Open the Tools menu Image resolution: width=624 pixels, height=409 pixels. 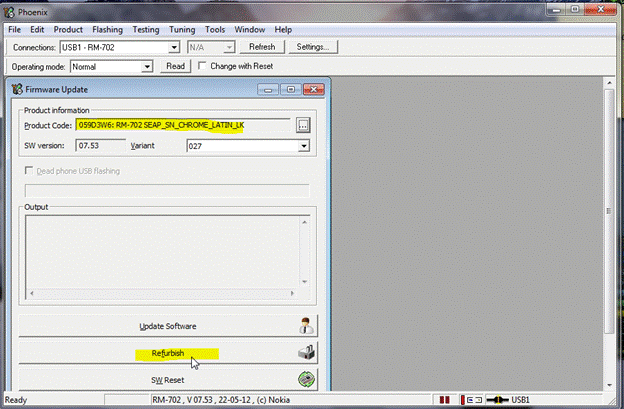(x=215, y=30)
